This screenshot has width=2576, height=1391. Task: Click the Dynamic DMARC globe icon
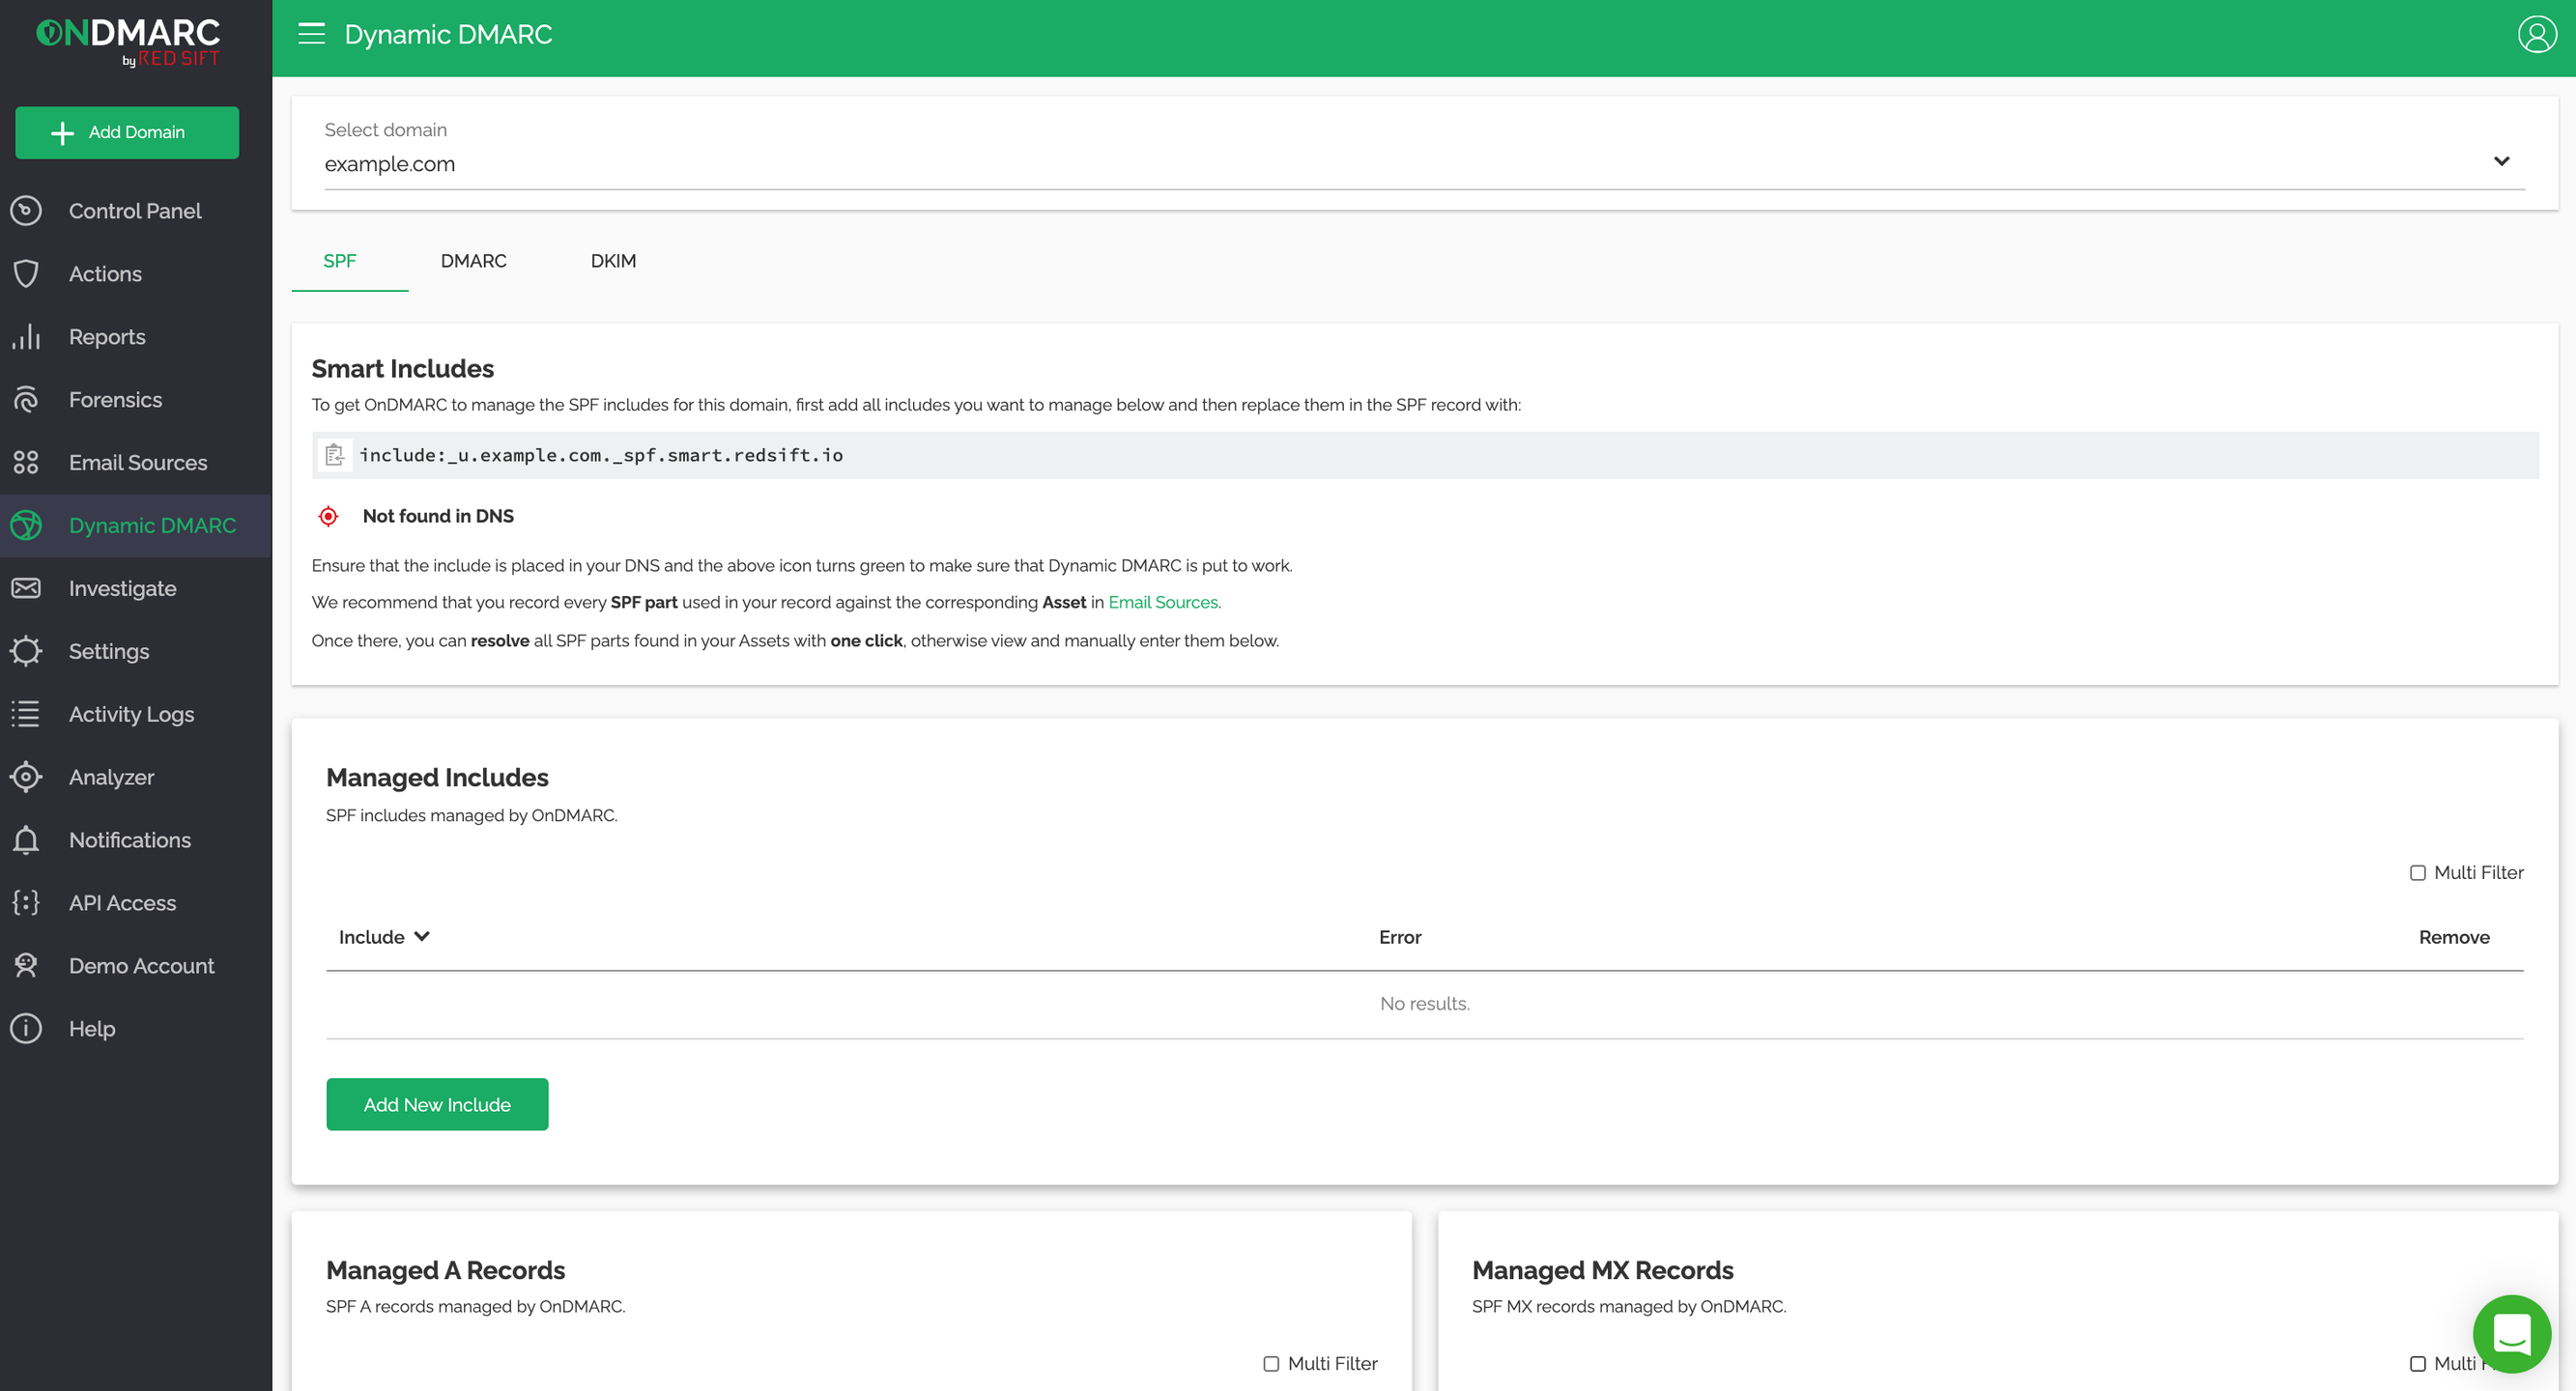coord(26,526)
